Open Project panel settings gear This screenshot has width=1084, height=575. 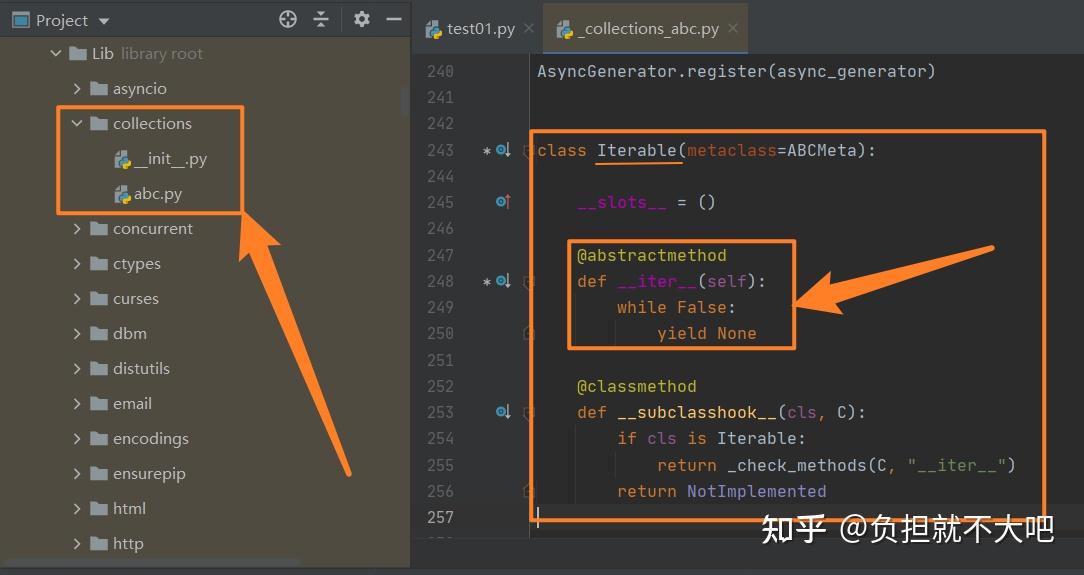pyautogui.click(x=362, y=19)
